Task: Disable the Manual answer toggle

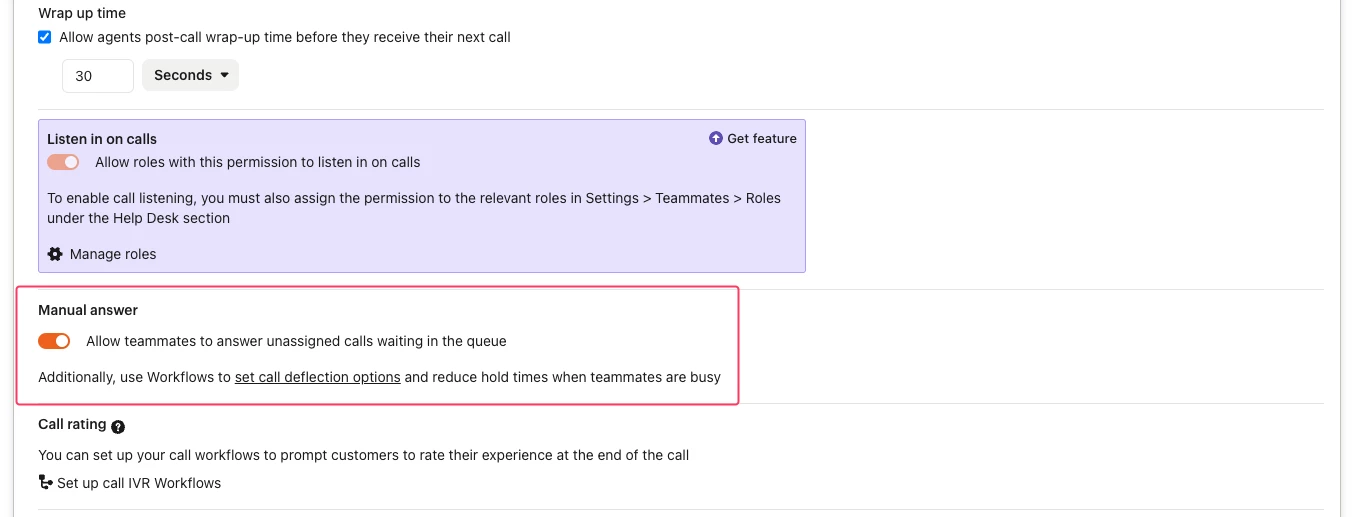Action: tap(54, 341)
